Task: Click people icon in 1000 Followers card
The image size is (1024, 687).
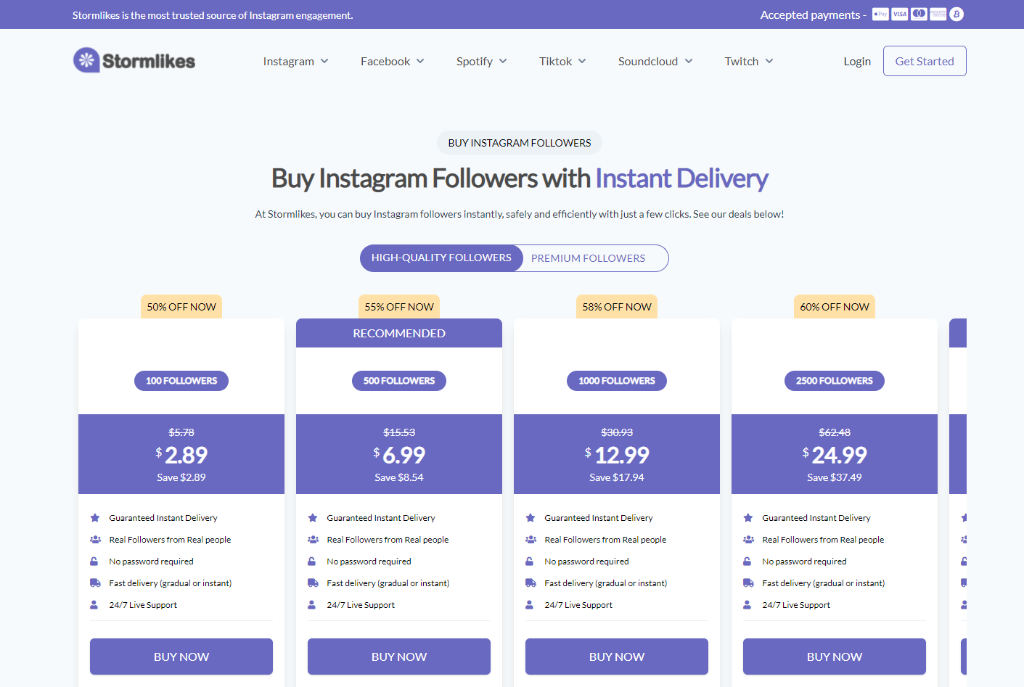Action: [x=530, y=539]
